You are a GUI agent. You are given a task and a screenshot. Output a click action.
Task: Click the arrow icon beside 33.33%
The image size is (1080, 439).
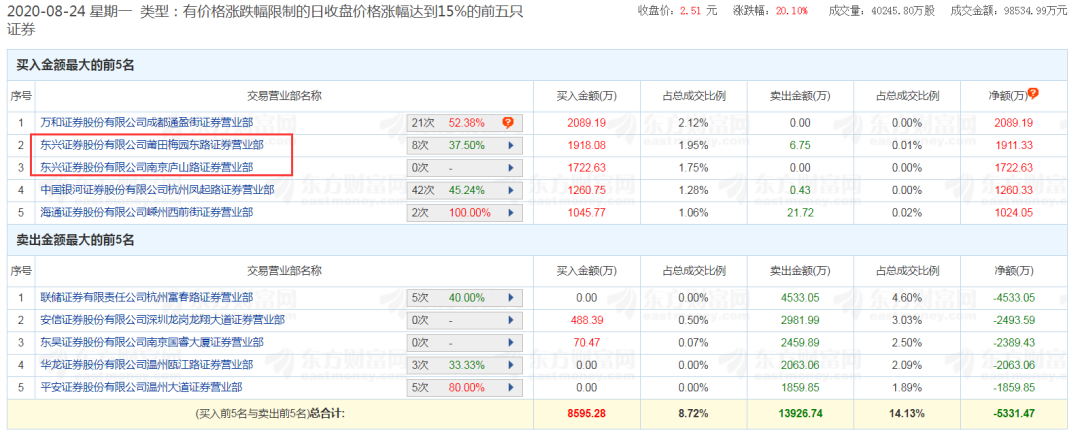[511, 365]
